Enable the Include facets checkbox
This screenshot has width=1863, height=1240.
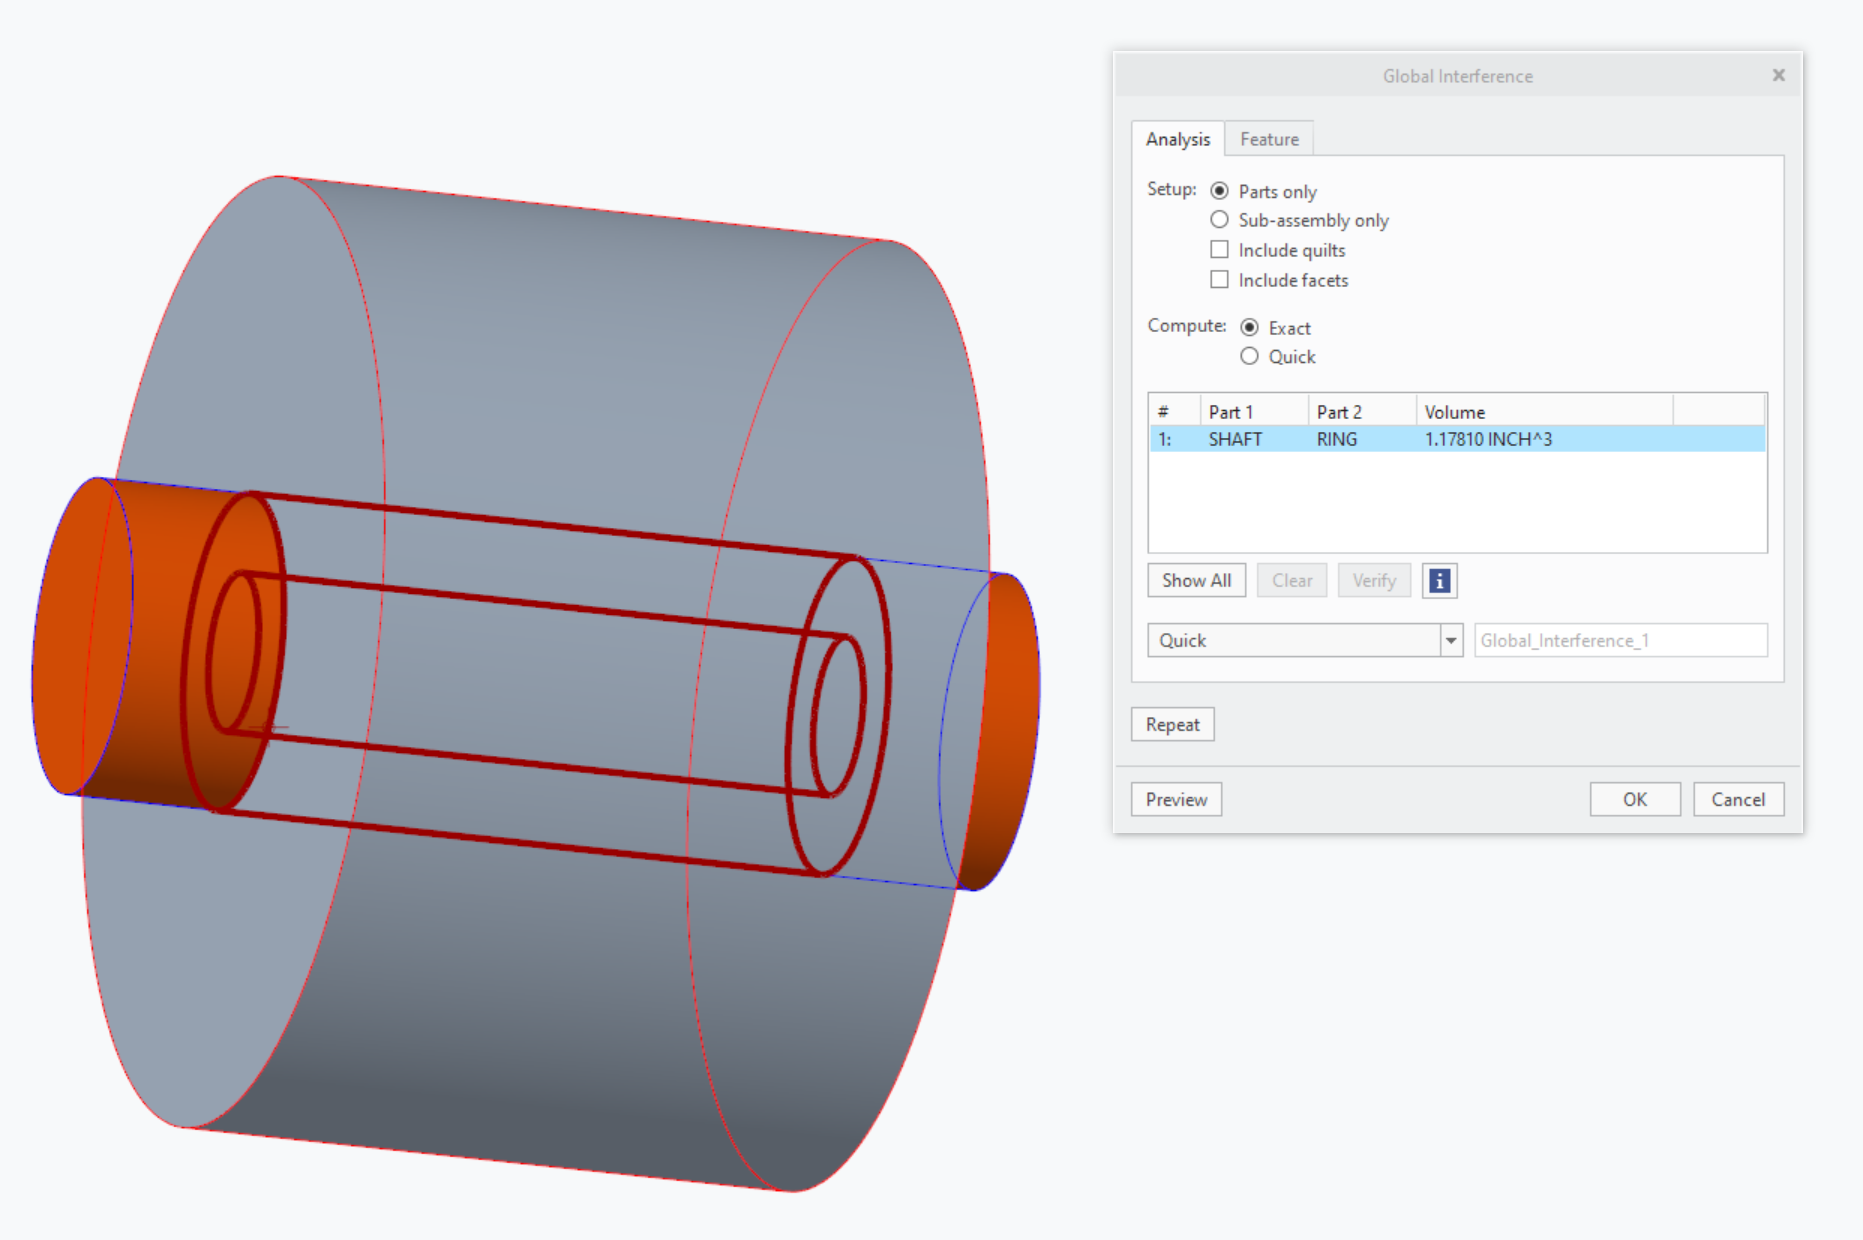coord(1219,279)
